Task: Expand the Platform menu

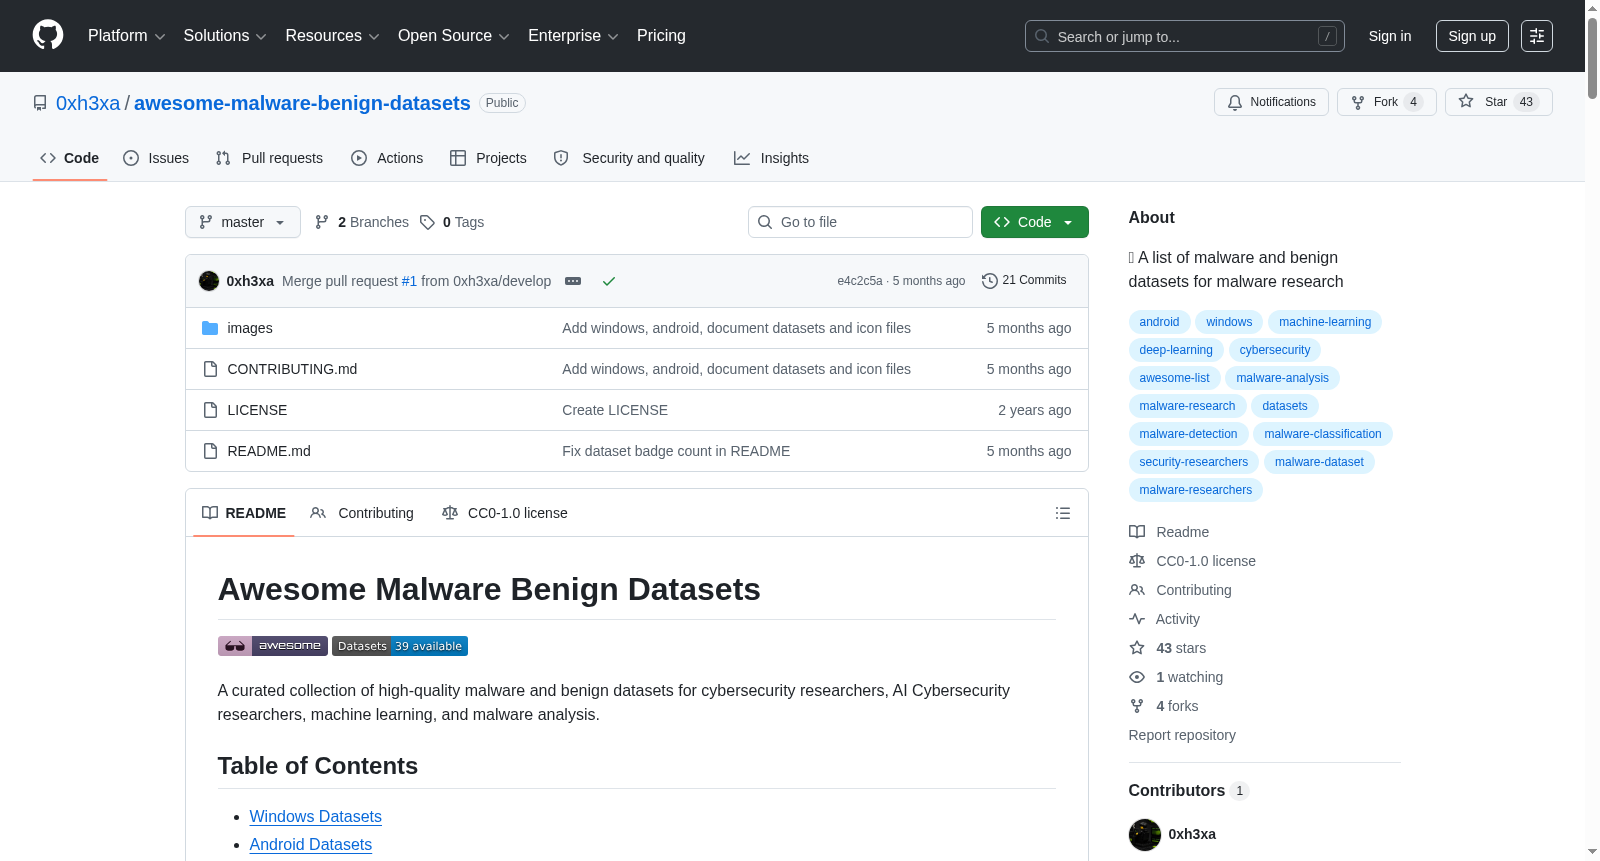Action: [126, 36]
